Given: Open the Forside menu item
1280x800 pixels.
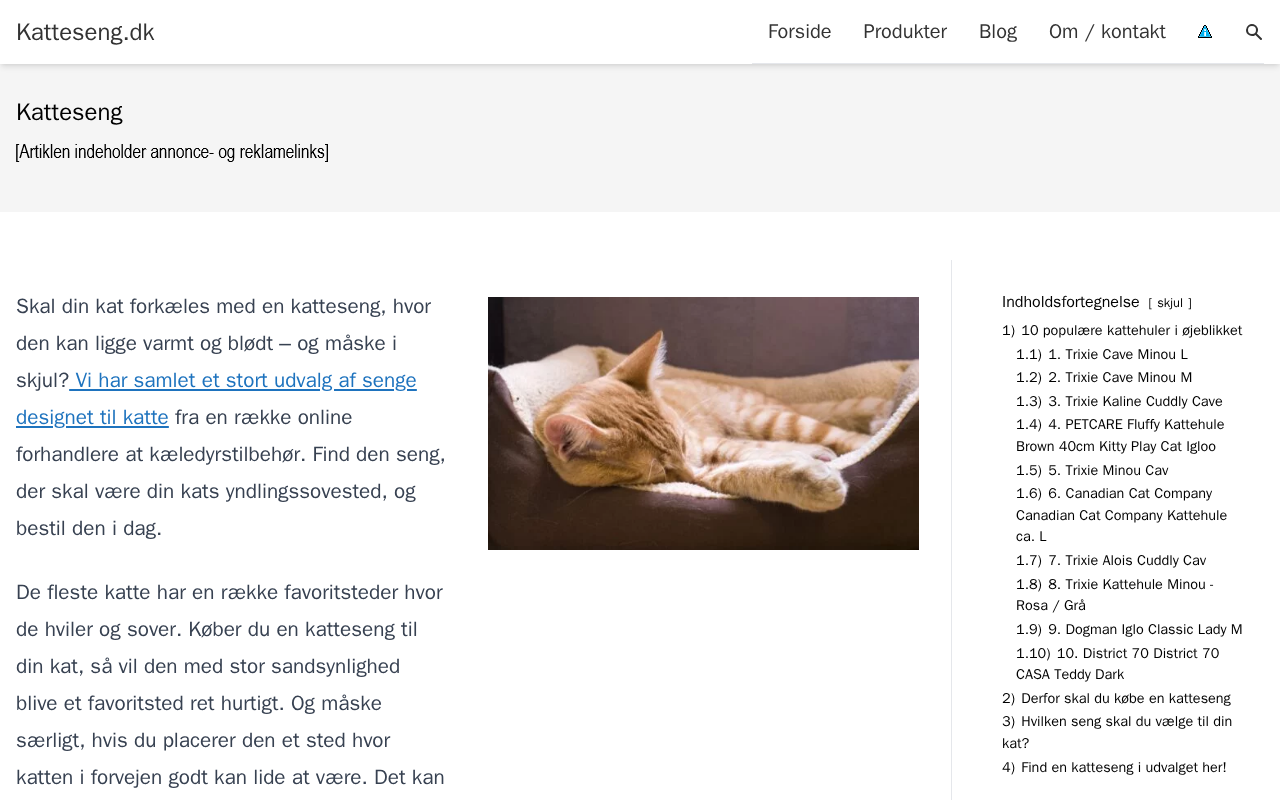Looking at the screenshot, I should coord(799,32).
